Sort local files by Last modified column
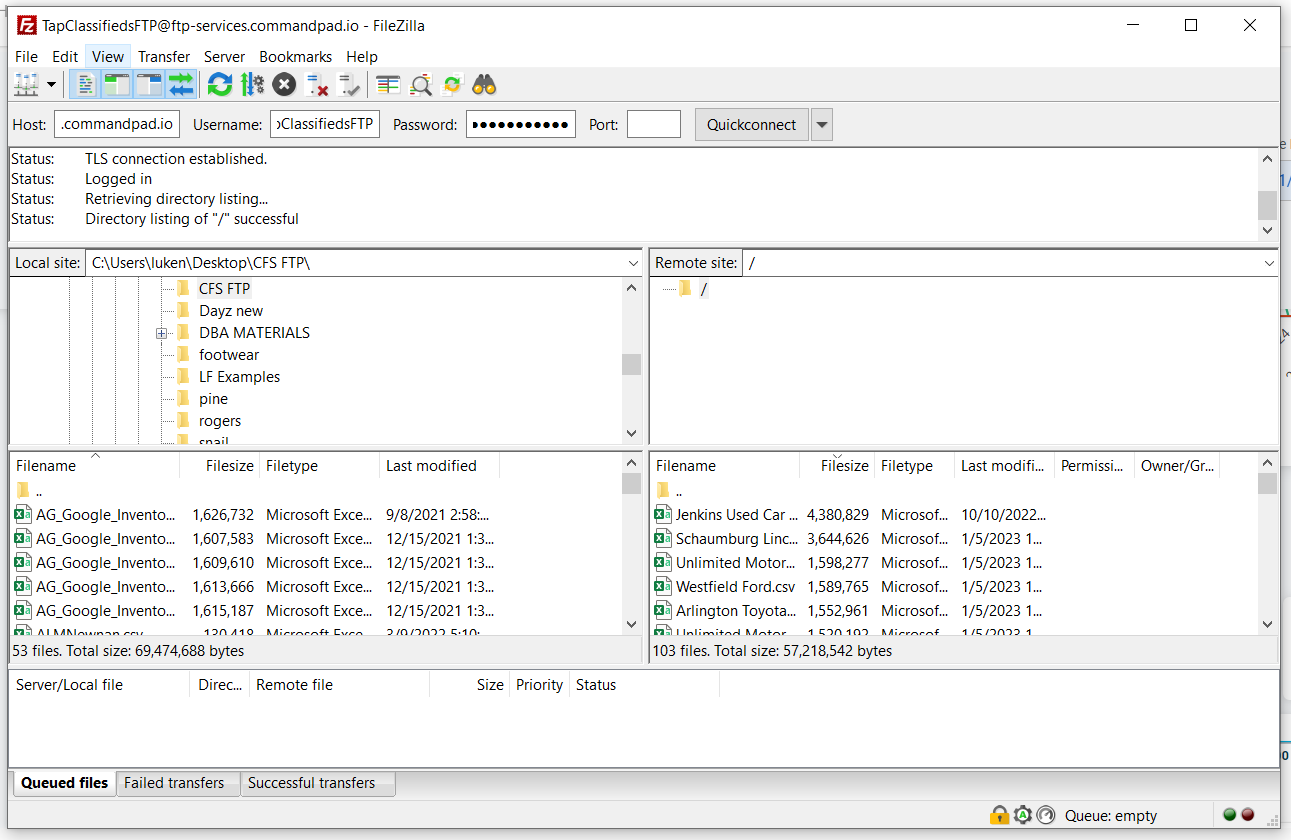Screen dimensions: 1291x840 click(439, 466)
